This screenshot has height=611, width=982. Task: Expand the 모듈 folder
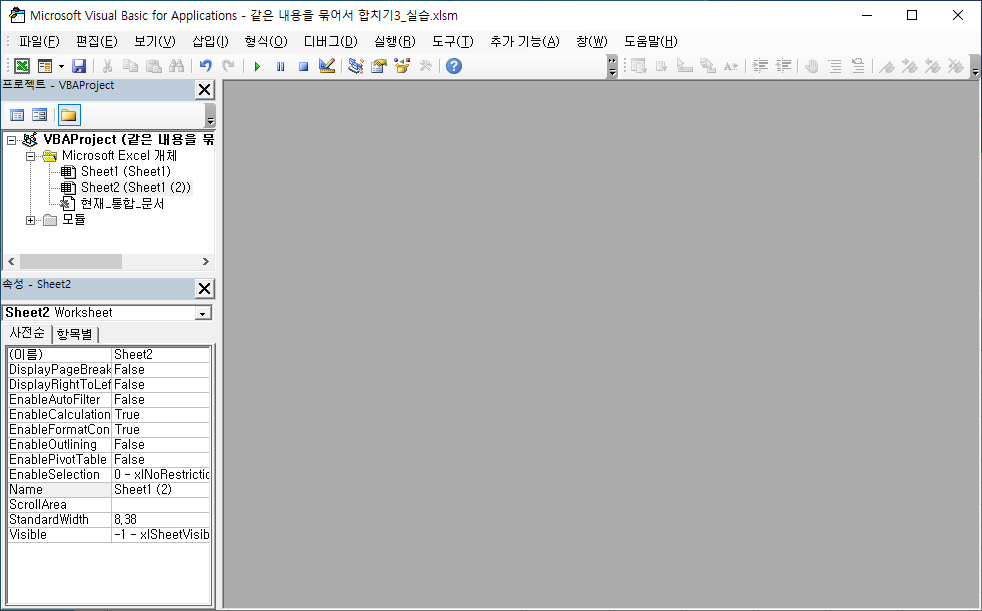[x=30, y=220]
